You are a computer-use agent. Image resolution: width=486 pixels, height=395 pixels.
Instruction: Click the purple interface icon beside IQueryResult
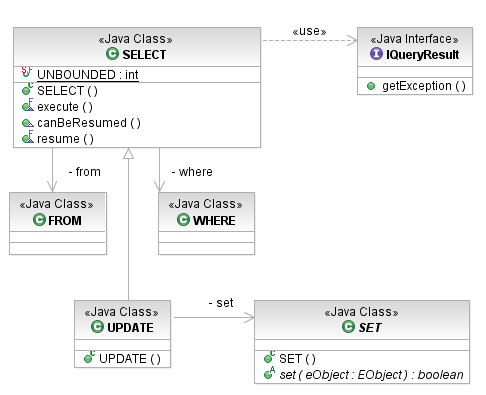(376, 53)
